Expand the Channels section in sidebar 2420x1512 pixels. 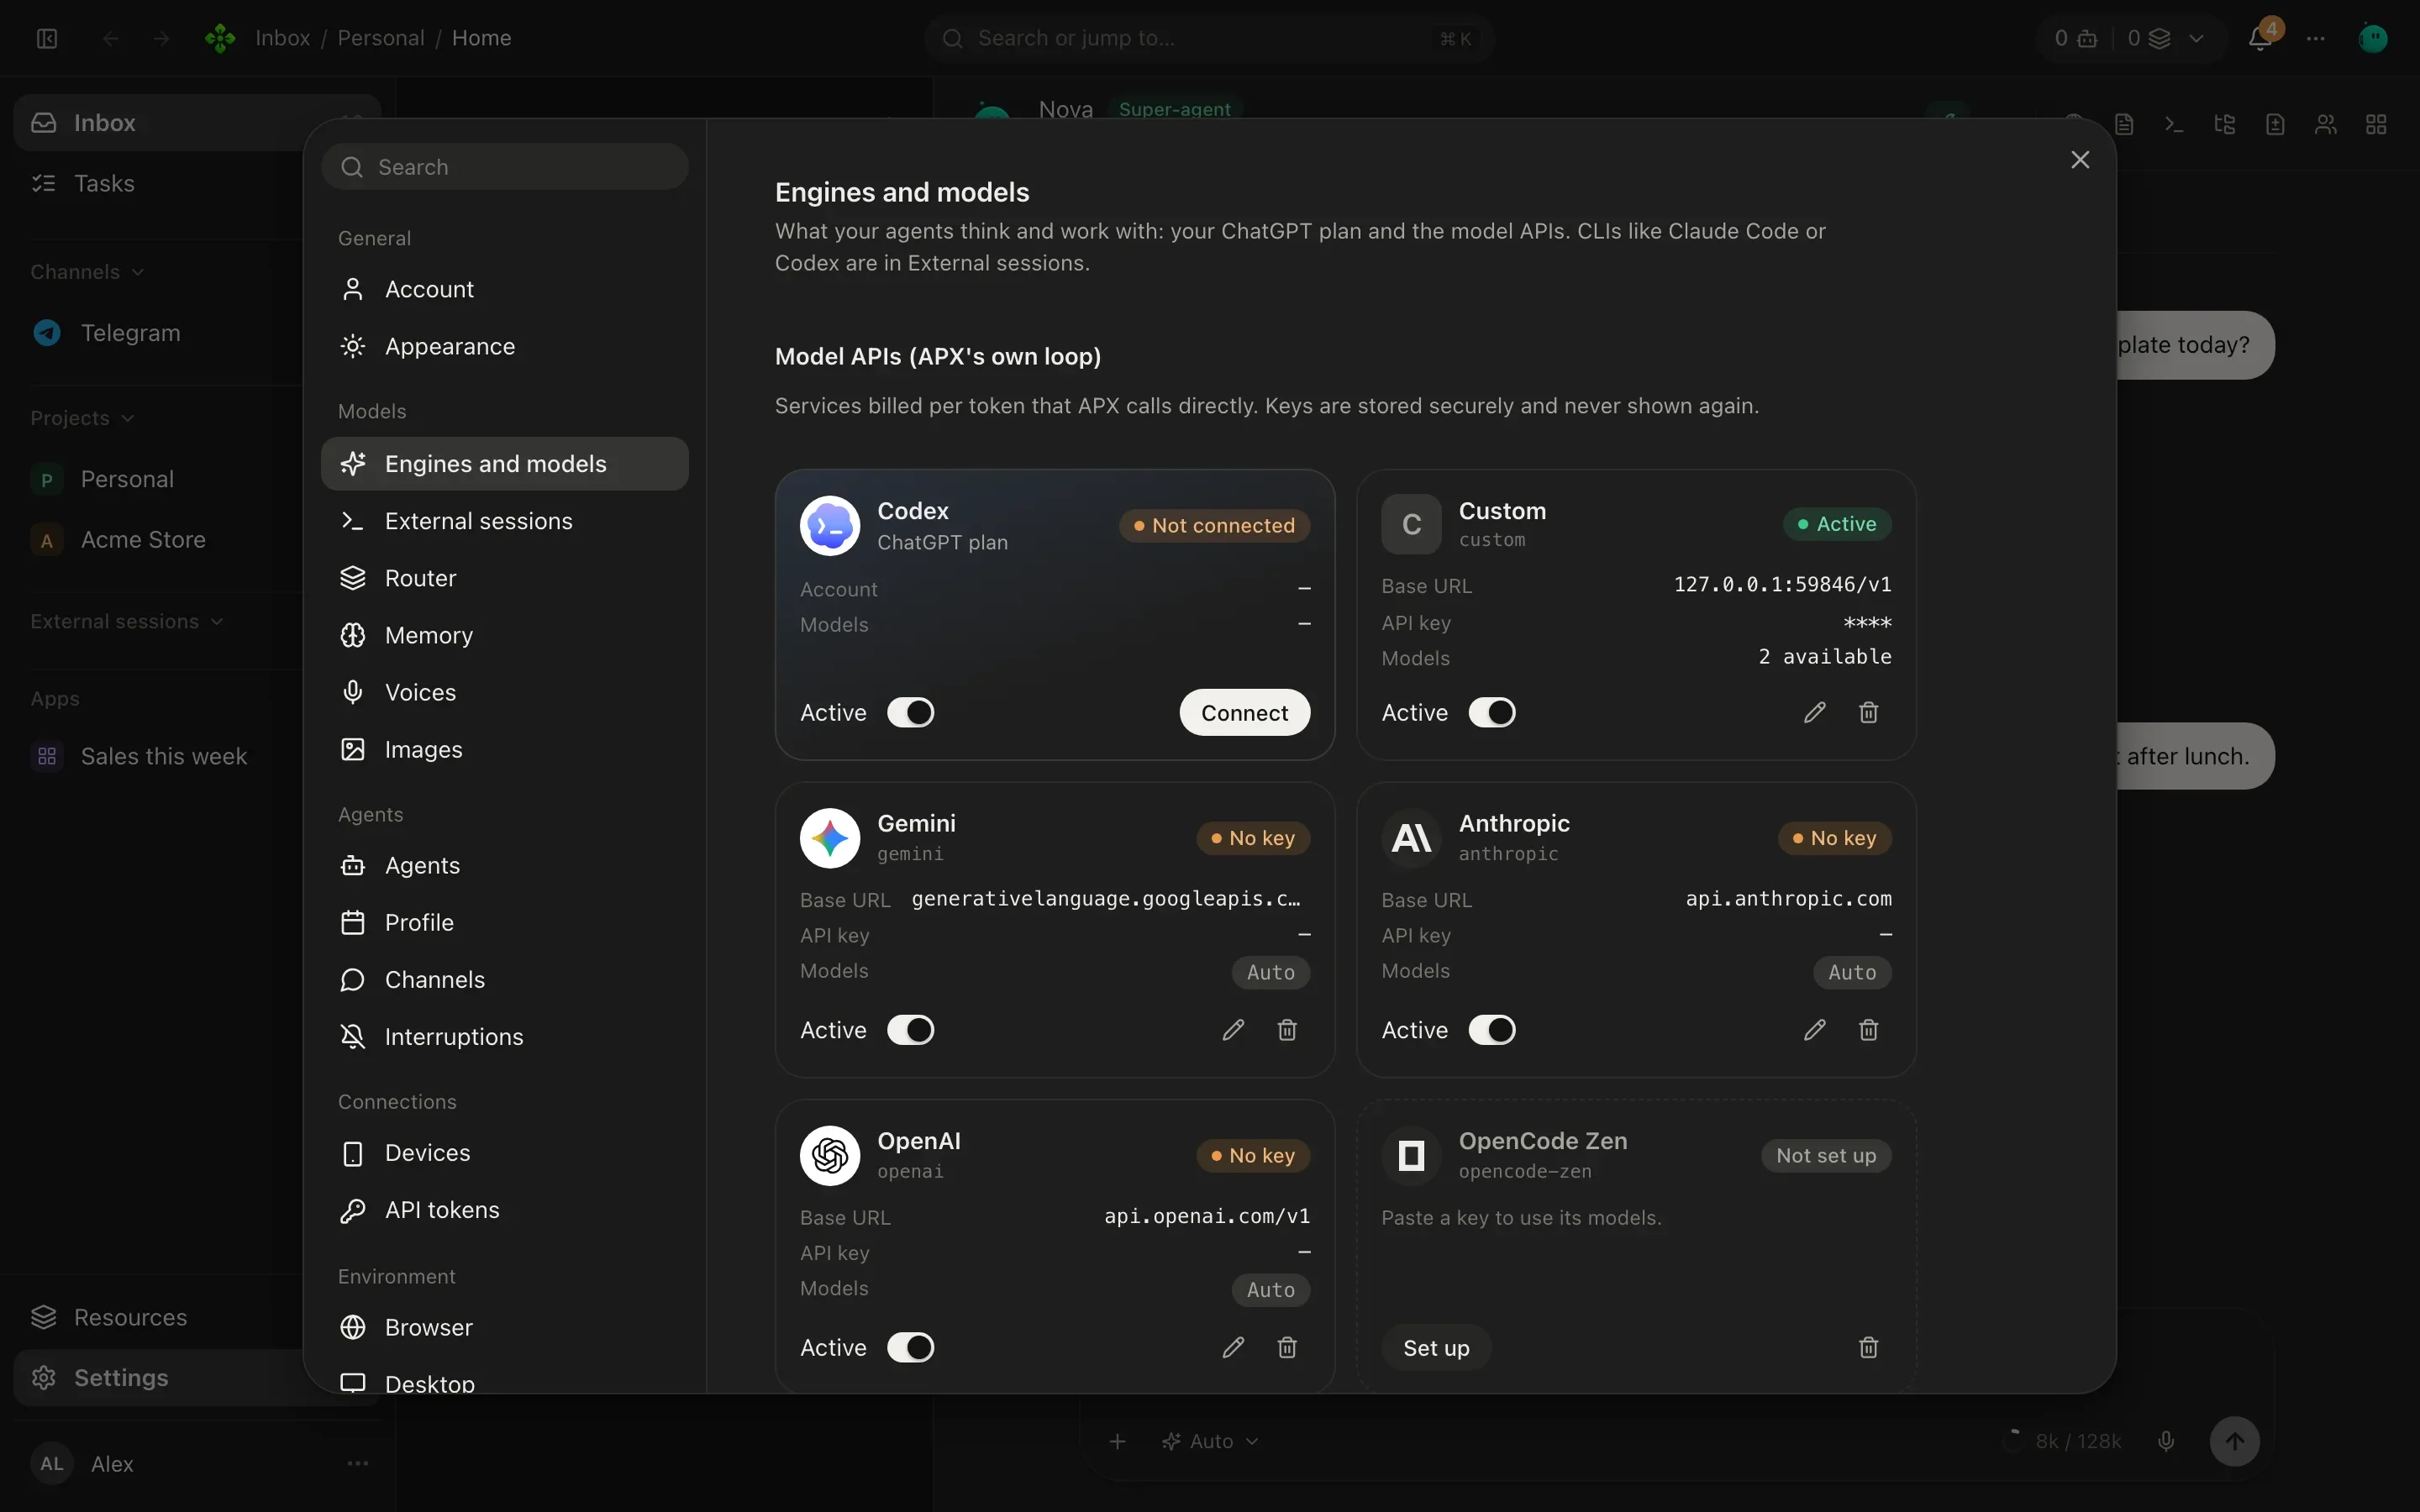(87, 272)
